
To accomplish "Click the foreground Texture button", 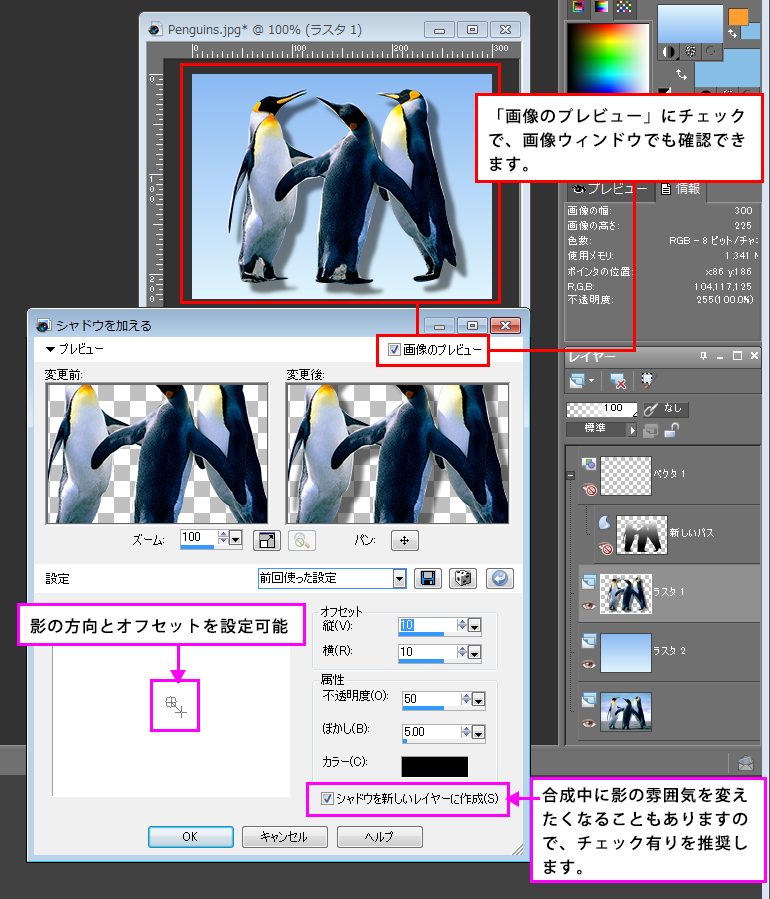I will pyautogui.click(x=690, y=52).
